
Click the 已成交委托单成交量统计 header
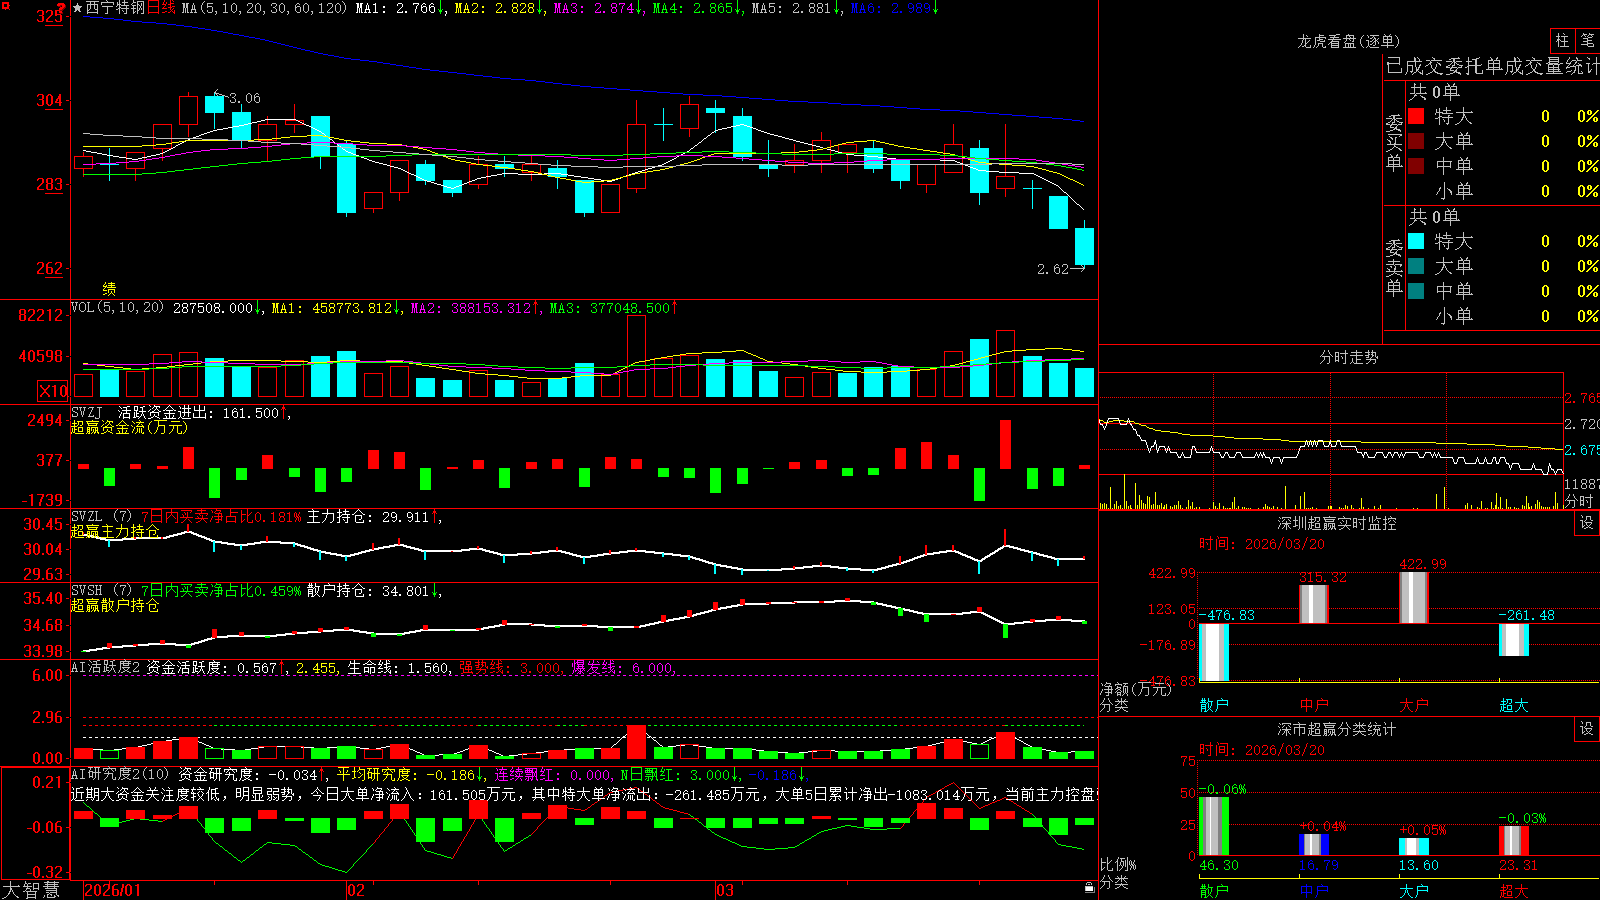(x=1493, y=66)
